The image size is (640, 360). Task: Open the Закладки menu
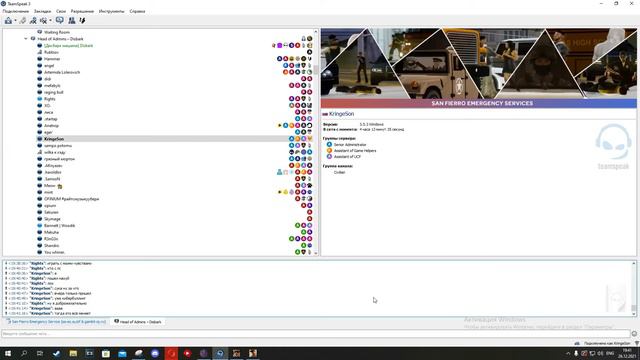(x=42, y=11)
